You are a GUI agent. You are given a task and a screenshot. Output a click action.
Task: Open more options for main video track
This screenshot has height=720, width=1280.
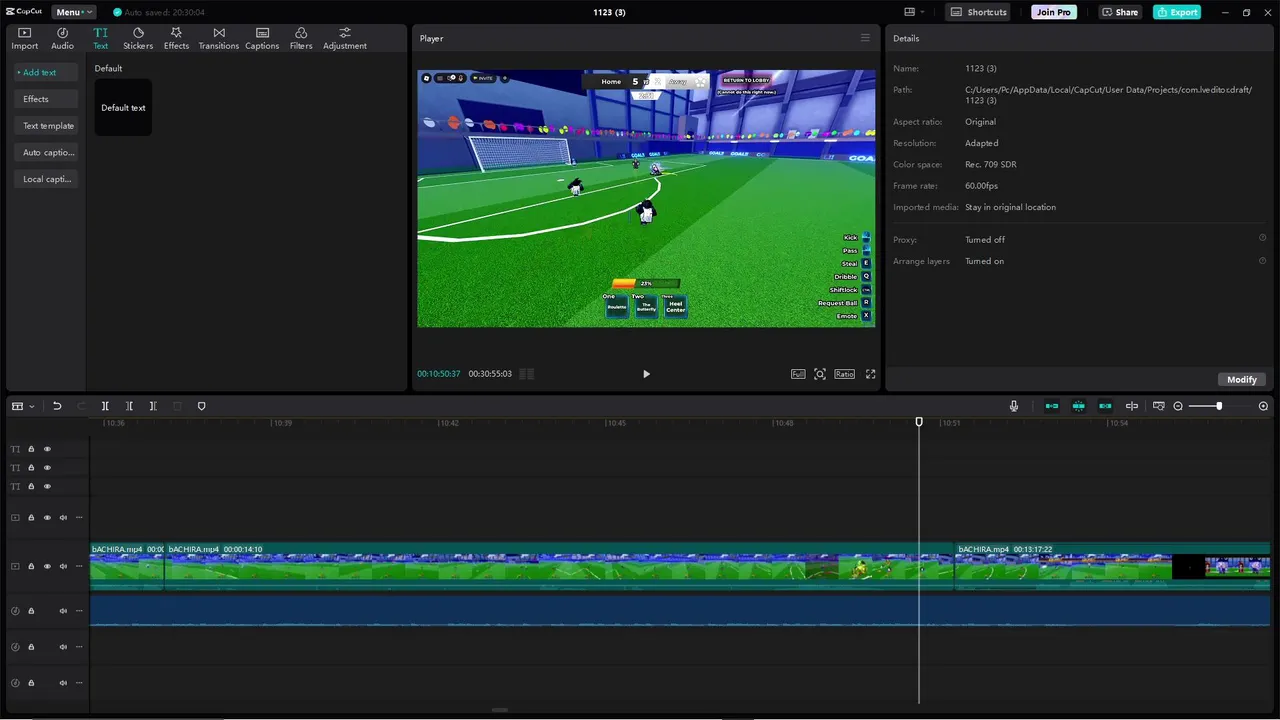[79, 566]
